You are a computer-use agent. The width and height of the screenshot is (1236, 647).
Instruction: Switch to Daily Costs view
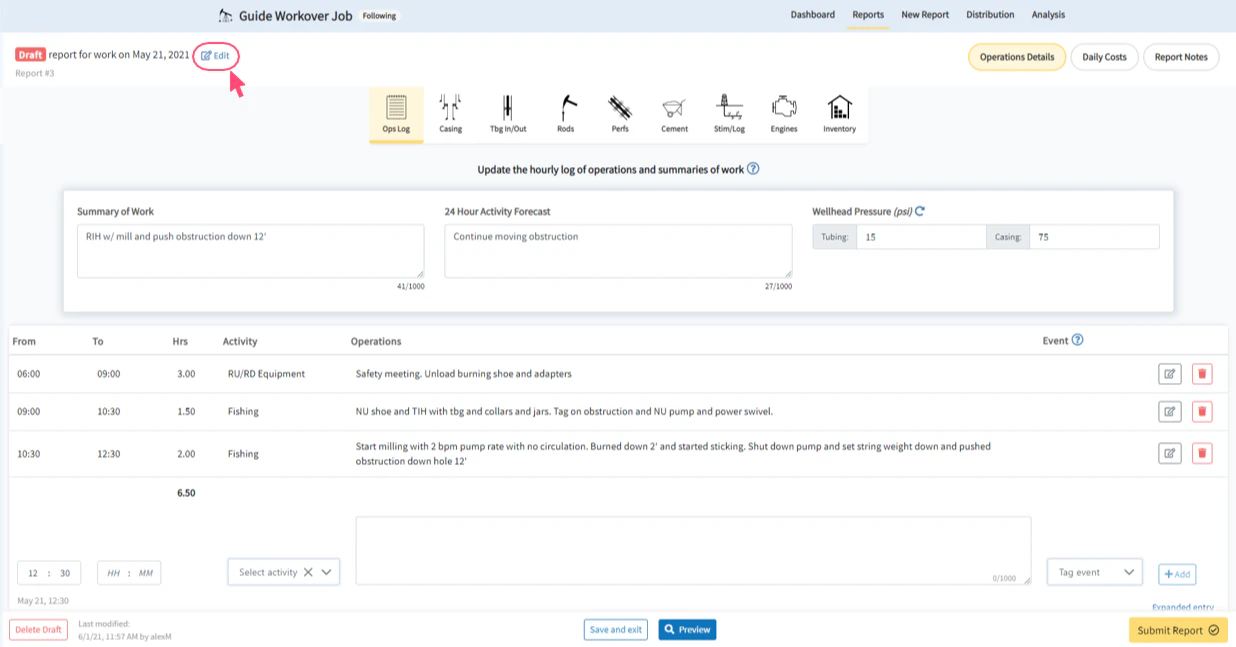click(x=1104, y=57)
